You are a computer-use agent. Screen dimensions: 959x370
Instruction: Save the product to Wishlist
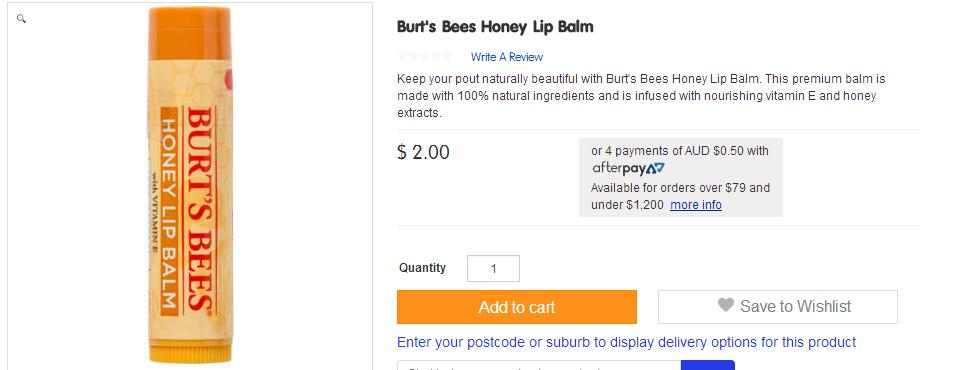pyautogui.click(x=778, y=307)
